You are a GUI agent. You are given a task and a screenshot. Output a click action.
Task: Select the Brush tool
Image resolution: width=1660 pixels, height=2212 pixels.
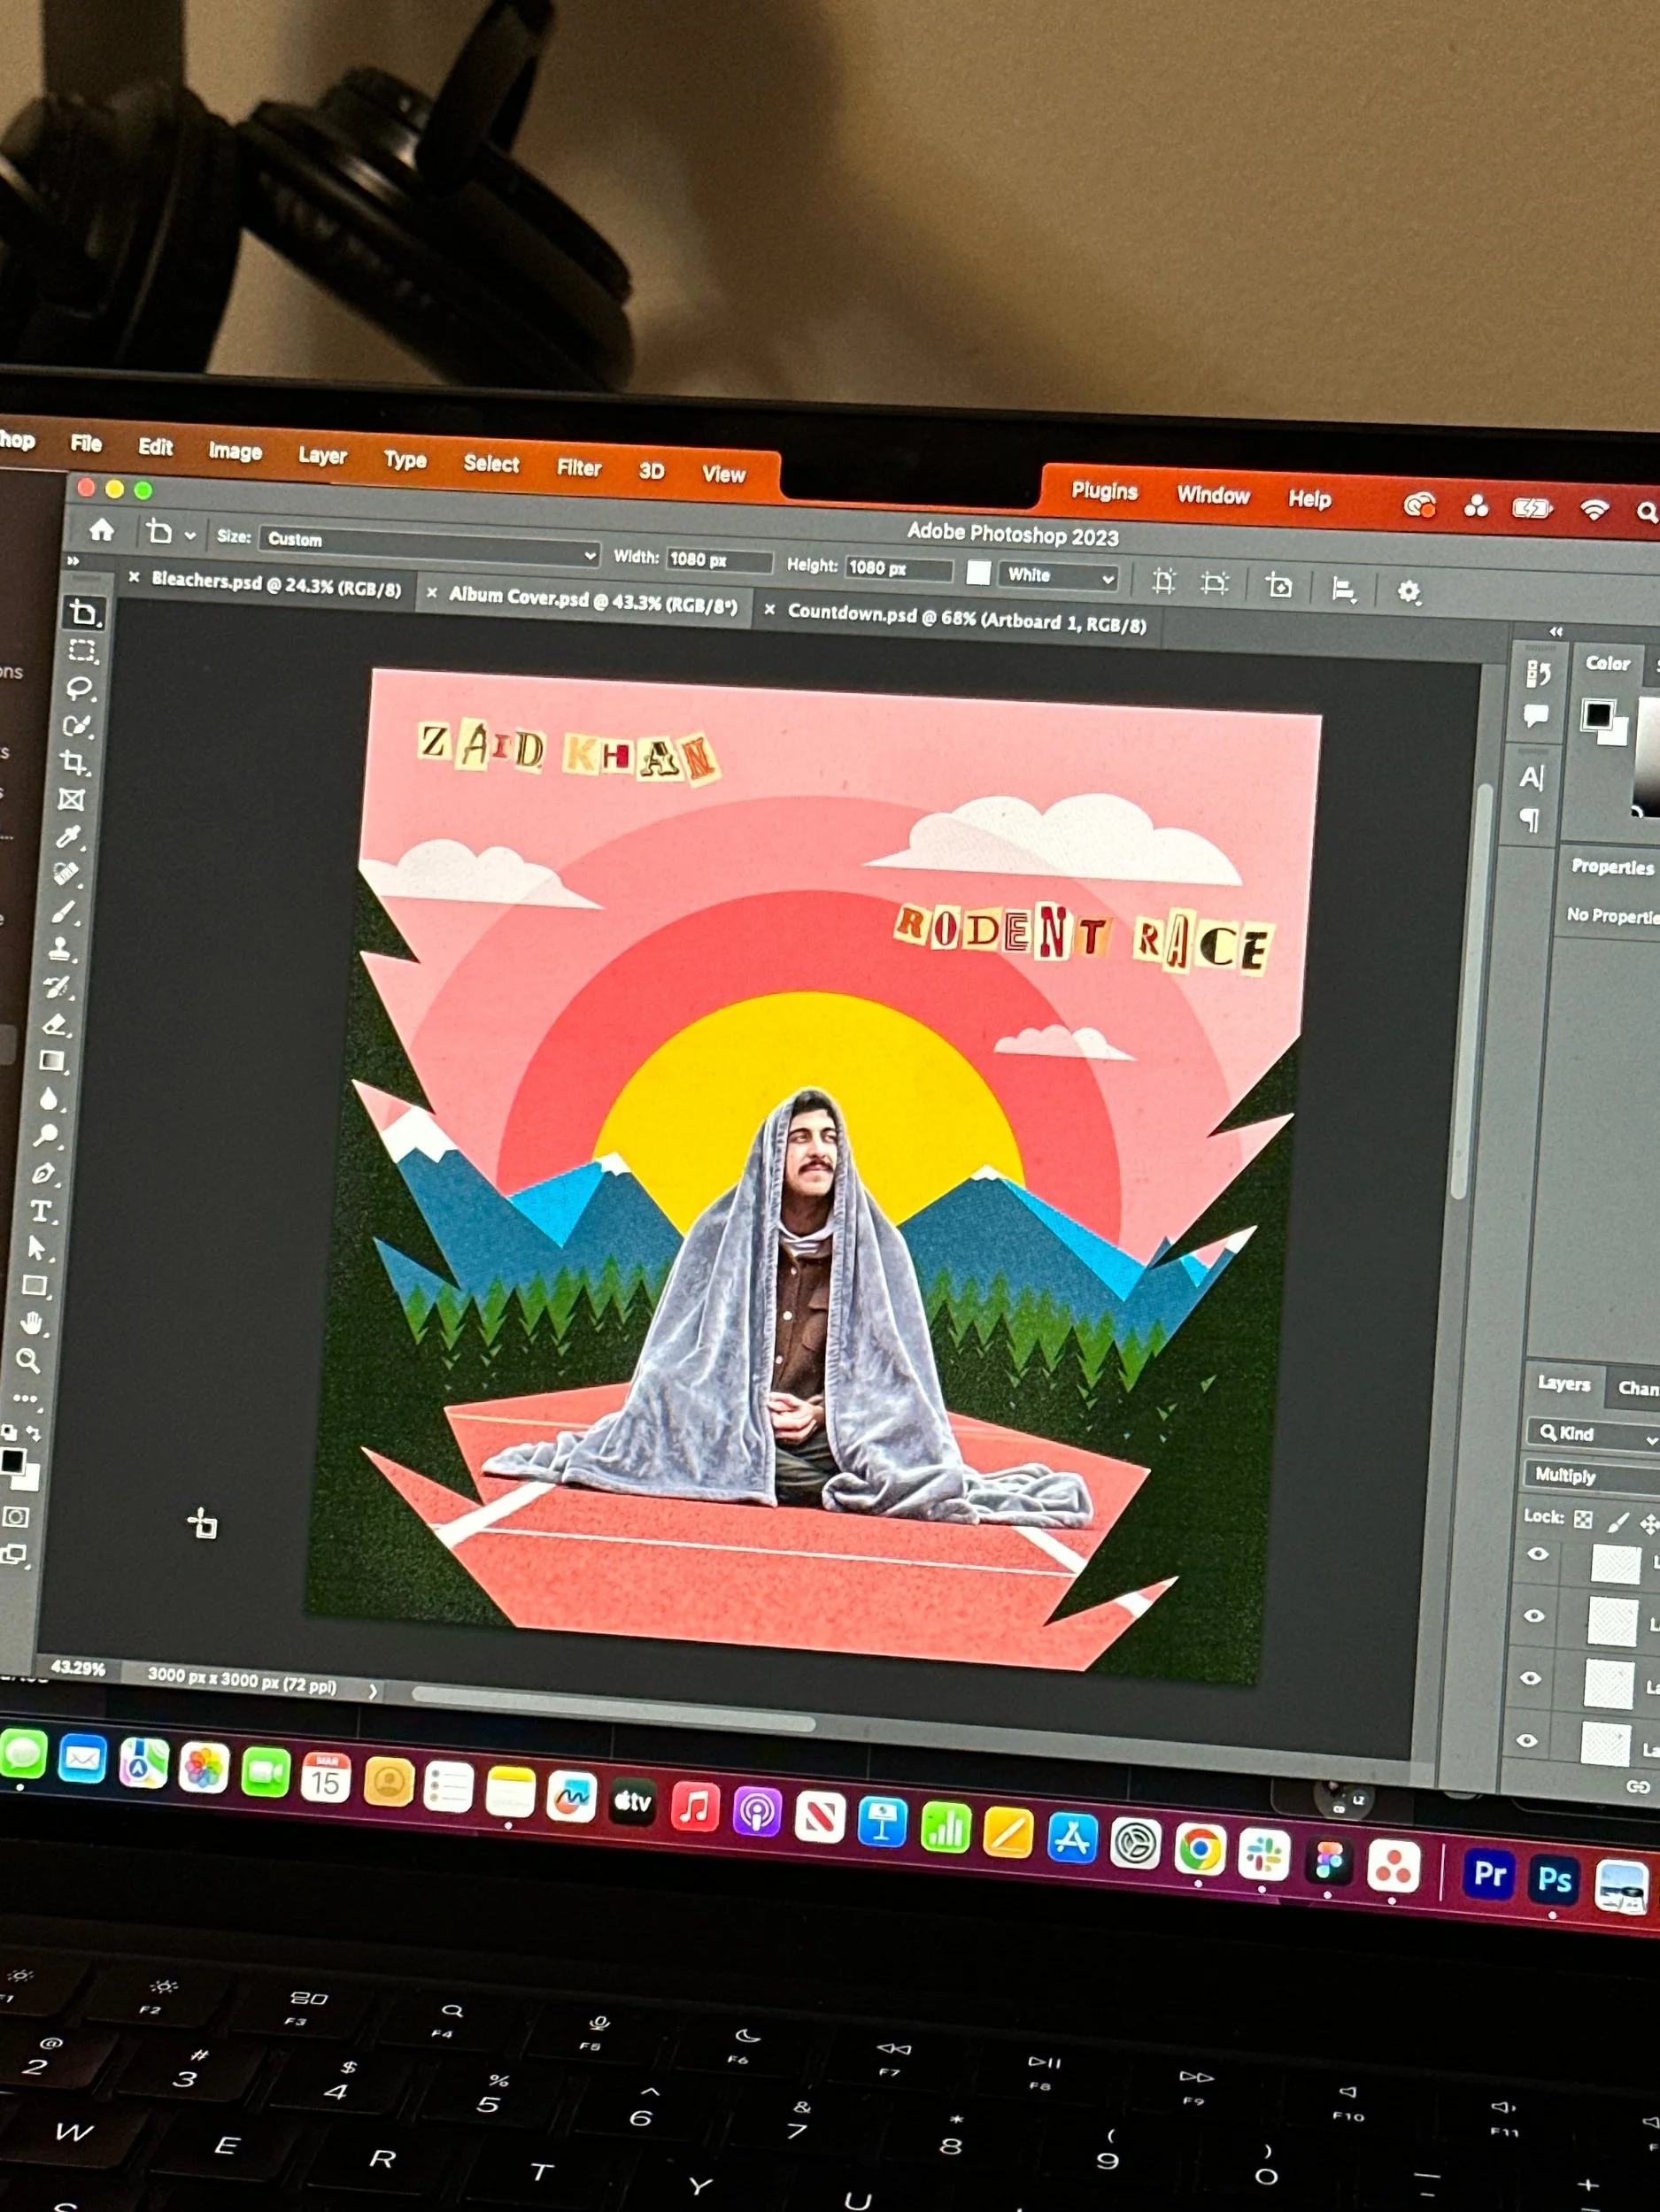64,912
